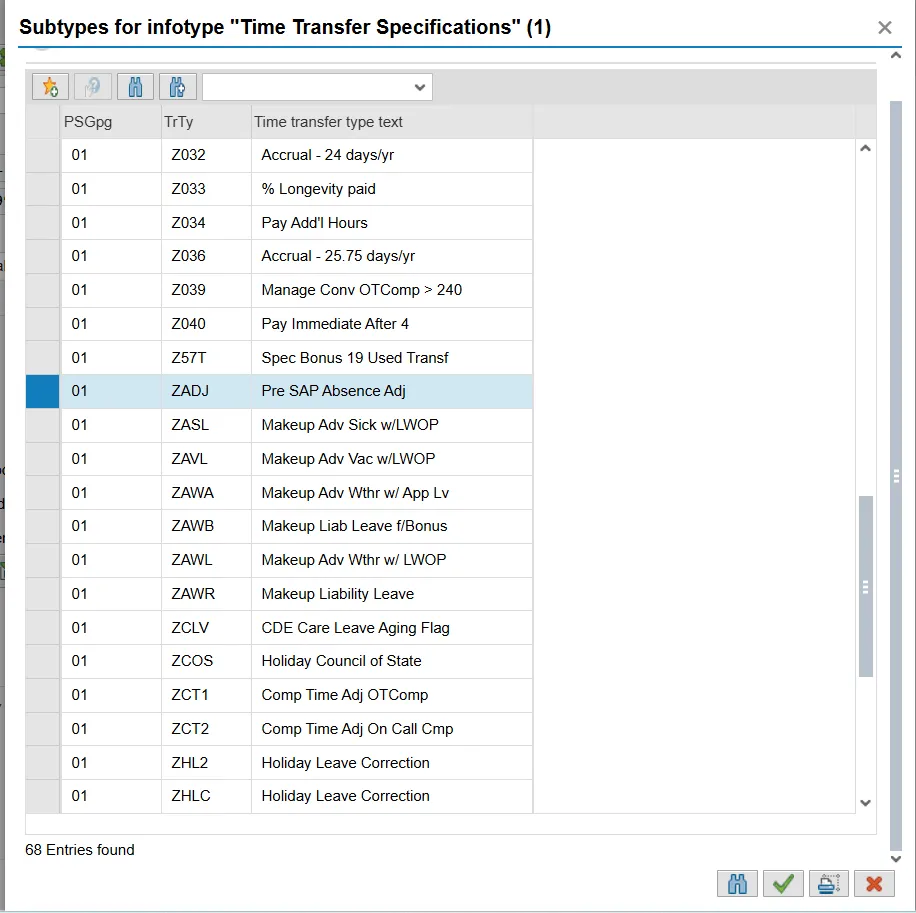Image resolution: width=916 pixels, height=913 pixels.
Task: Click the bottom binoculars search button
Action: point(737,884)
